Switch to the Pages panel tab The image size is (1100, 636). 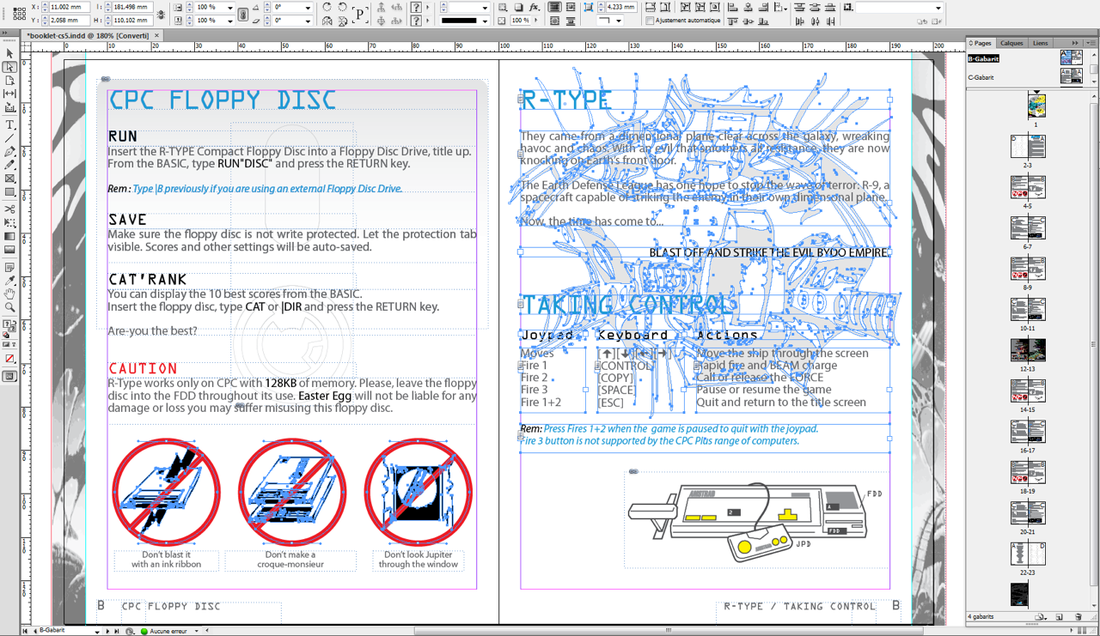pos(981,43)
